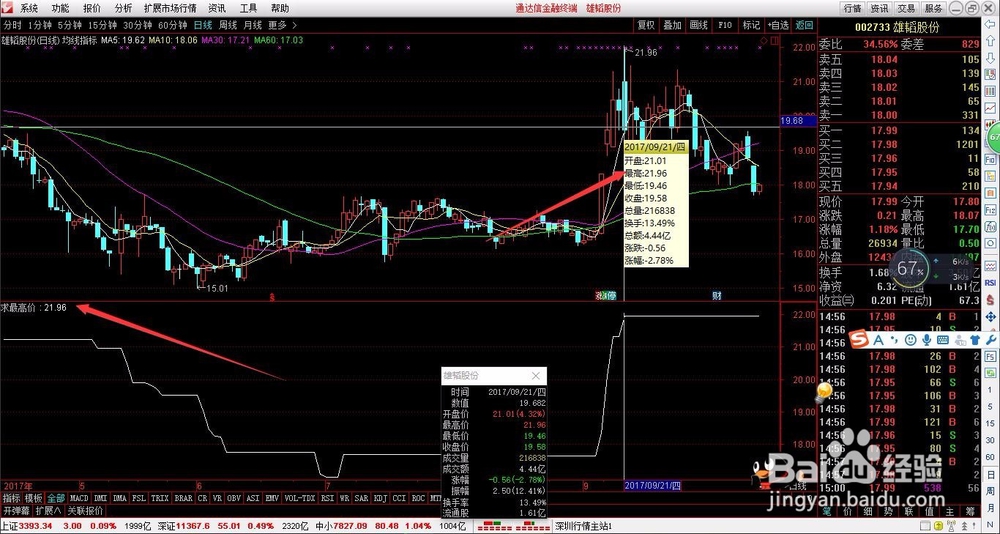Click the 返回 button
1000x534 pixels.
point(804,26)
